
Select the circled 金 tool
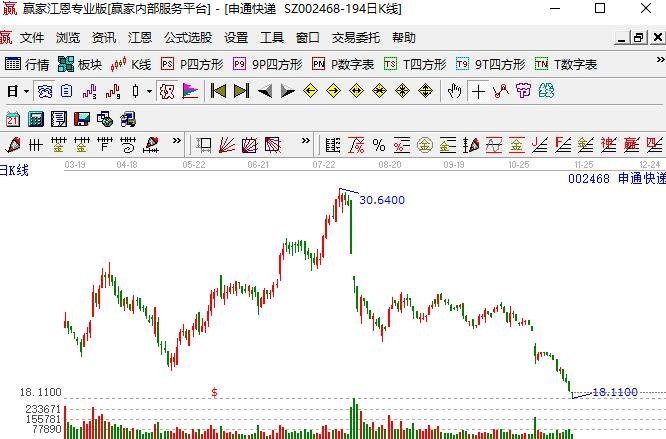(x=425, y=145)
